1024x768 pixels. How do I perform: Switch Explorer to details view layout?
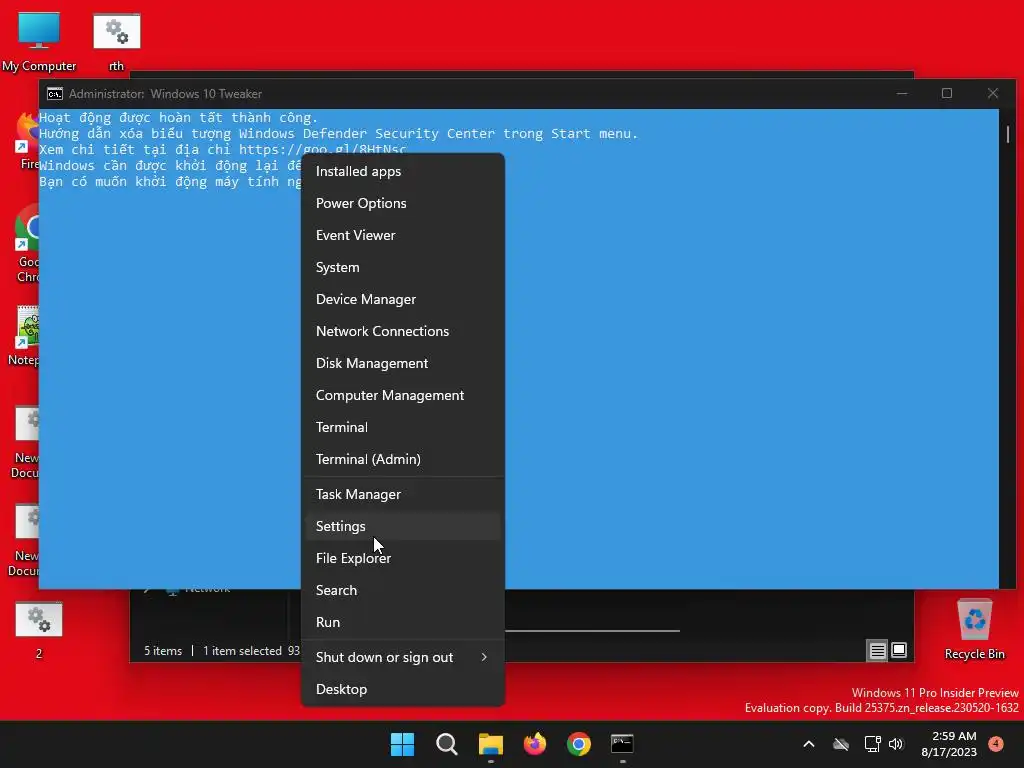pyautogui.click(x=877, y=650)
